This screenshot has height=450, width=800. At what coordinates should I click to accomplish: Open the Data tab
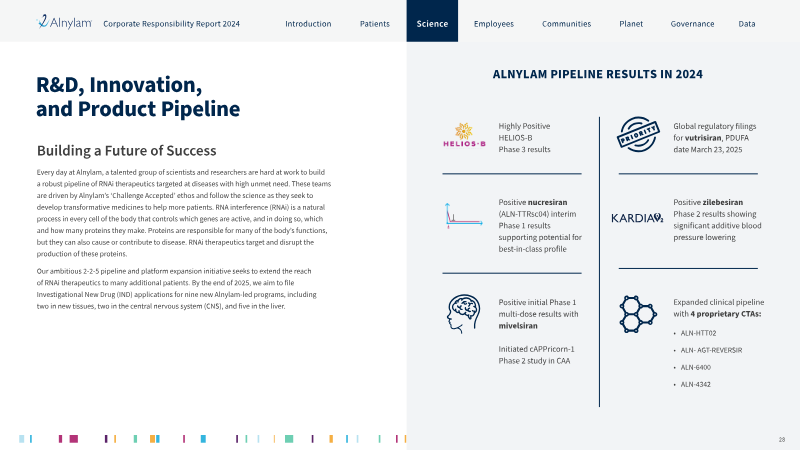coord(747,23)
